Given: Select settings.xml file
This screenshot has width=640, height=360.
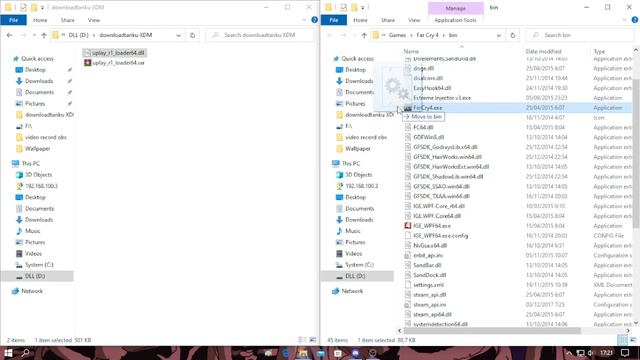Looking at the screenshot, I should point(428,285).
